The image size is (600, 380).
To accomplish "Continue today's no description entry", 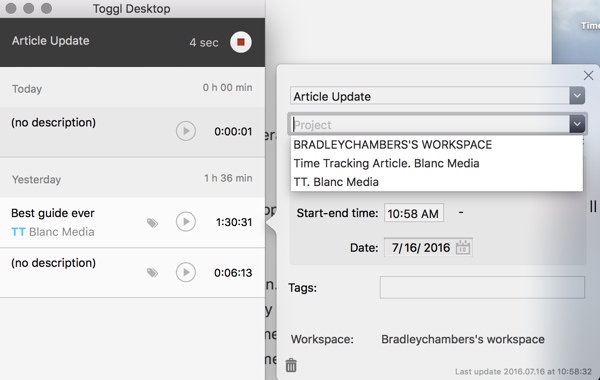I will pyautogui.click(x=186, y=131).
